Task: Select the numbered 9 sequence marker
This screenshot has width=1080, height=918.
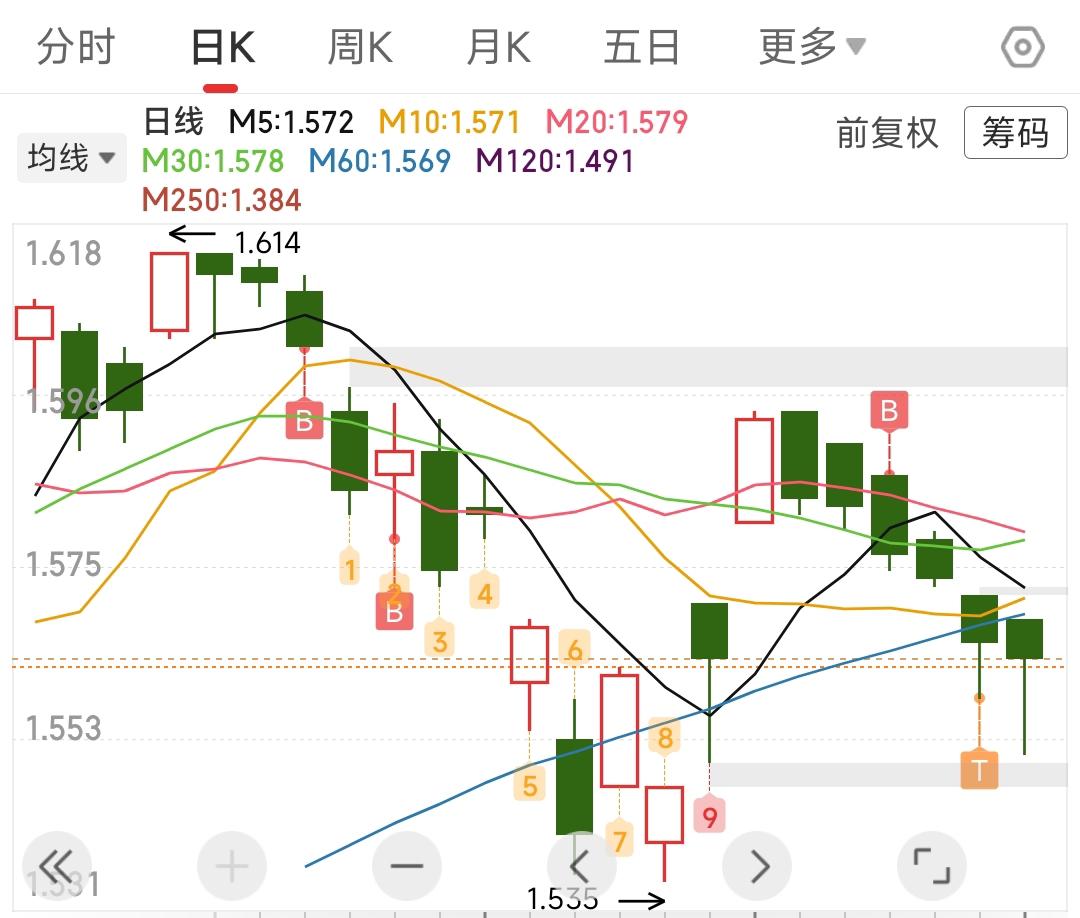Action: (x=710, y=819)
